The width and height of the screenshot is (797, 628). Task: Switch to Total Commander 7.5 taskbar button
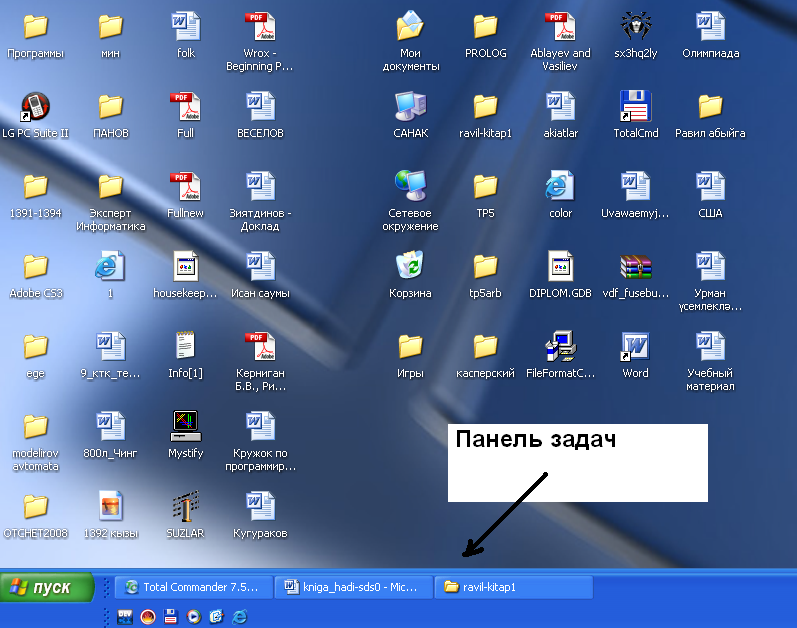coord(193,587)
